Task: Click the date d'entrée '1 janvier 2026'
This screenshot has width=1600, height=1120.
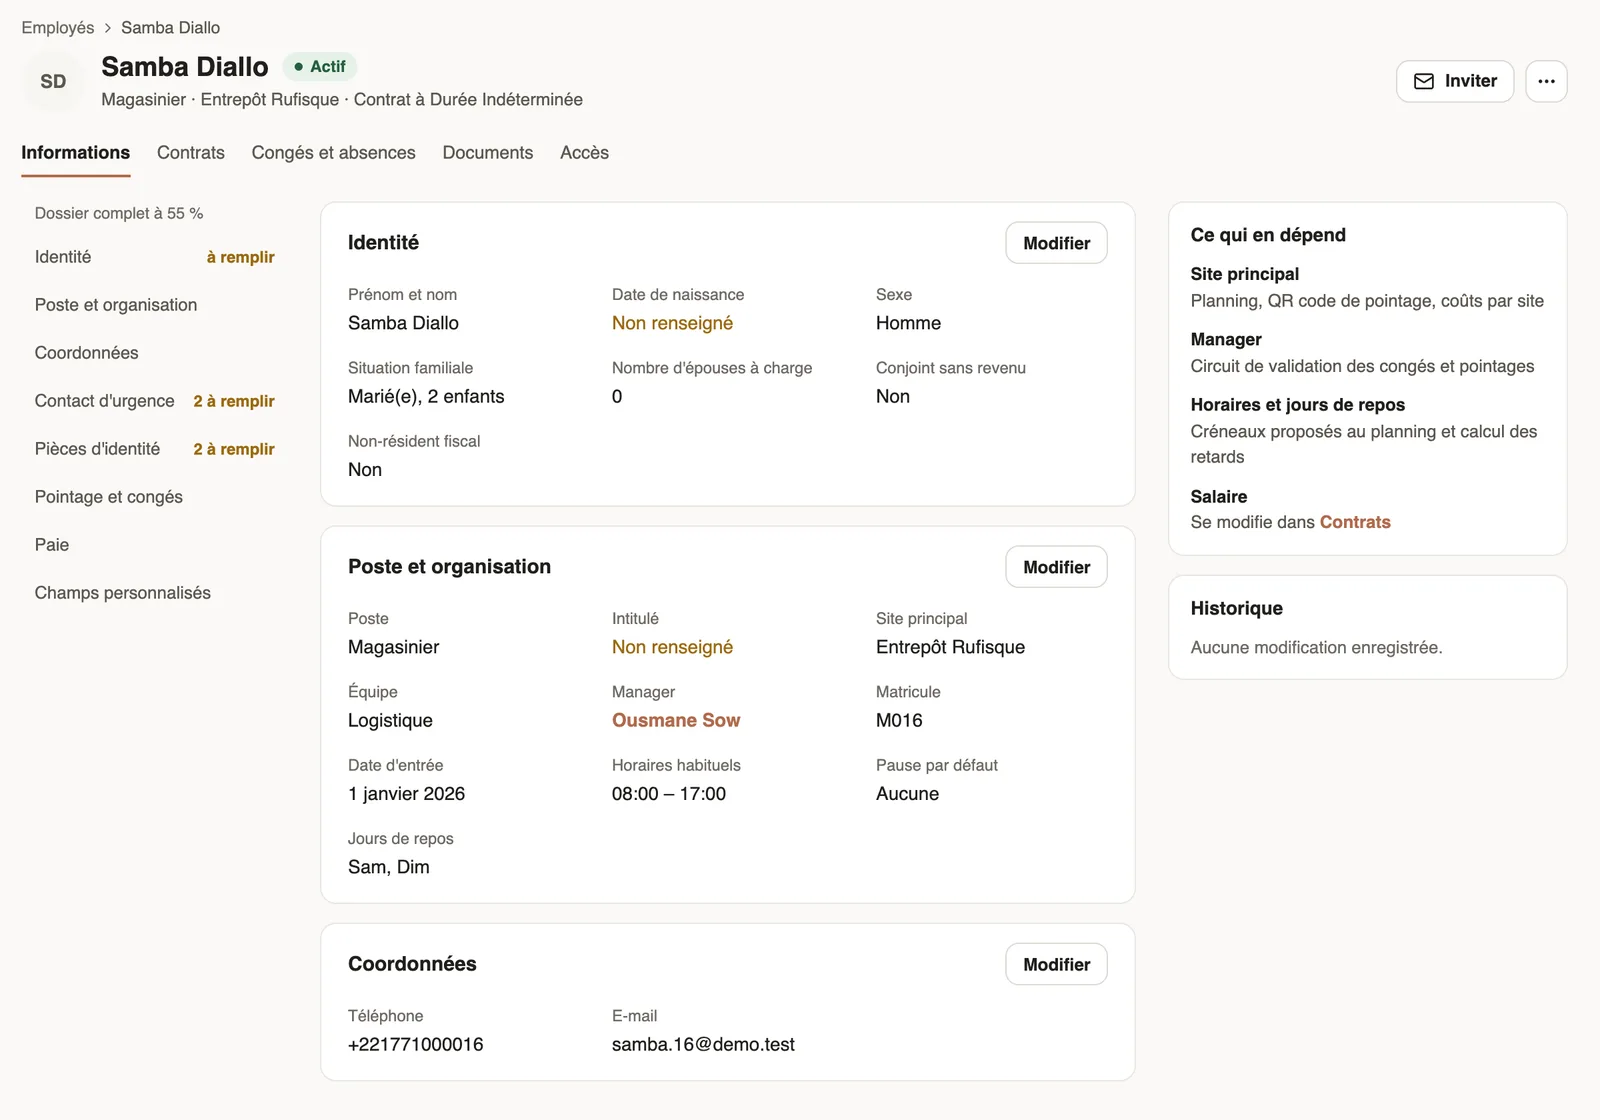Action: [x=406, y=794]
